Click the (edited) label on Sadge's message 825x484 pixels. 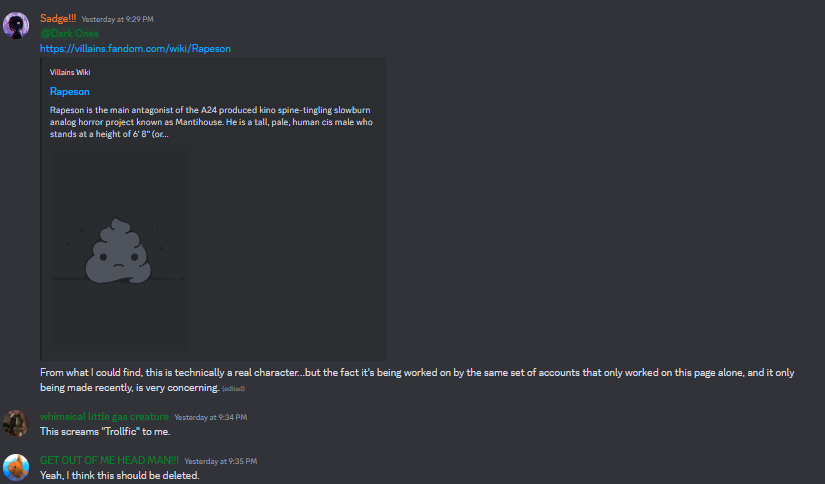click(233, 389)
